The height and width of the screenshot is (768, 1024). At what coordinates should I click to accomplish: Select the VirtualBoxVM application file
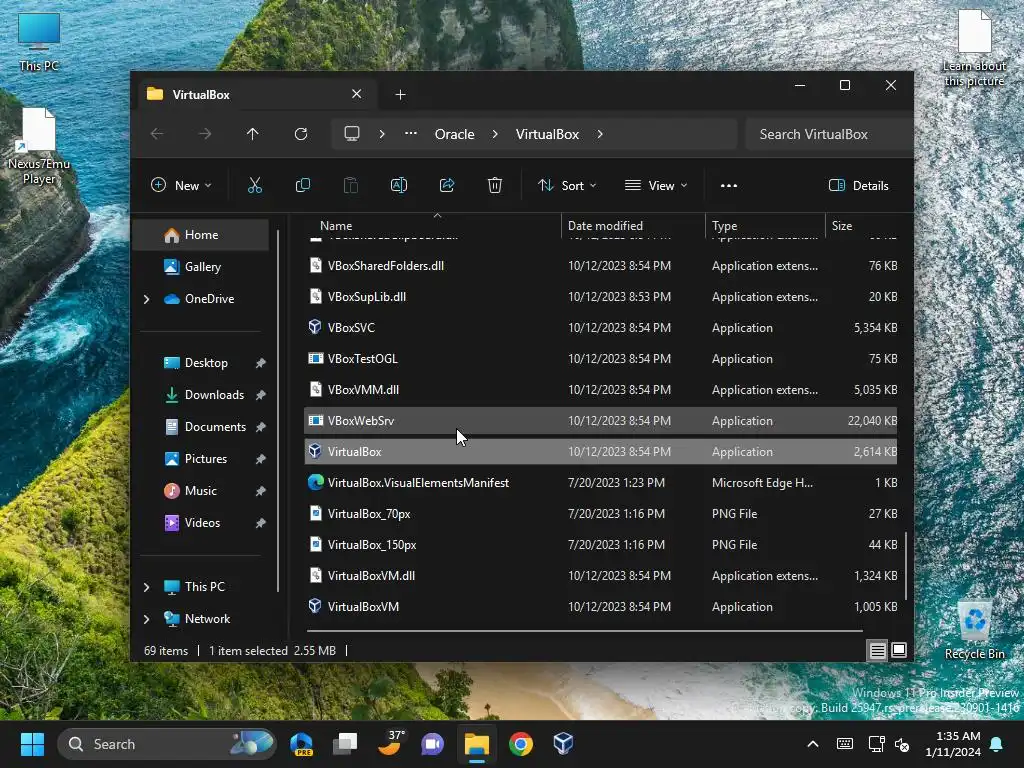(601, 607)
